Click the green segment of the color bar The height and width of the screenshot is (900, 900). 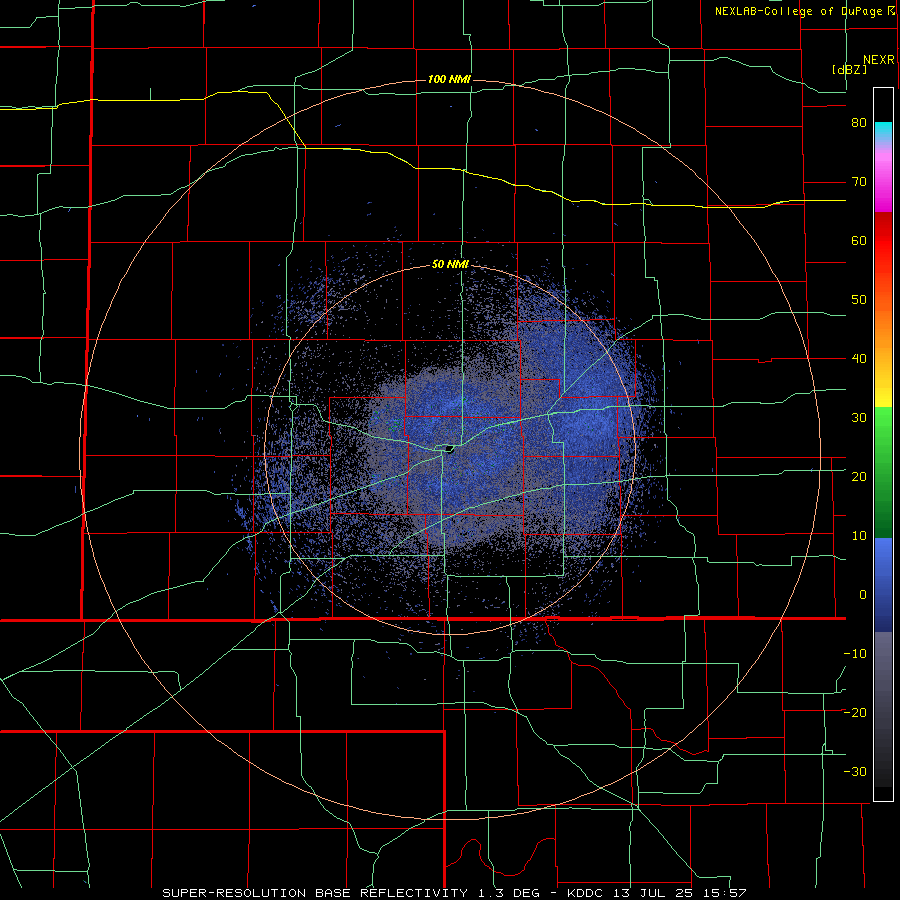click(x=883, y=472)
